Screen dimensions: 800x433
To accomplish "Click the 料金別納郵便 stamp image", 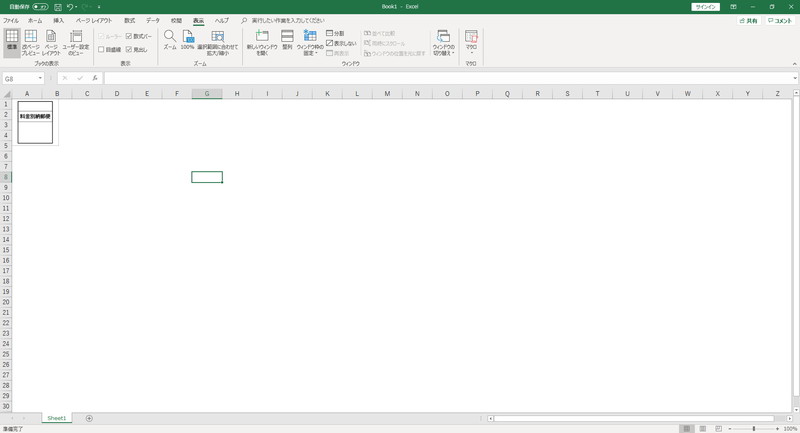I will [x=35, y=122].
